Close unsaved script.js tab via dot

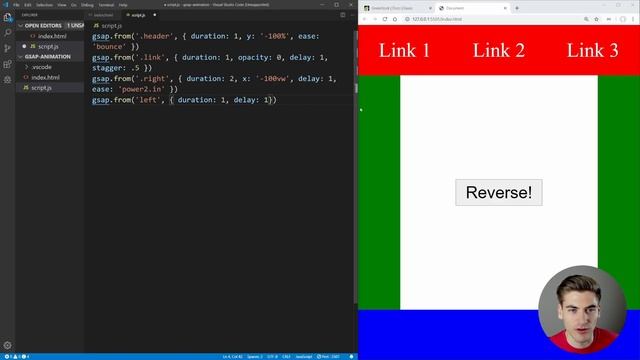155,15
